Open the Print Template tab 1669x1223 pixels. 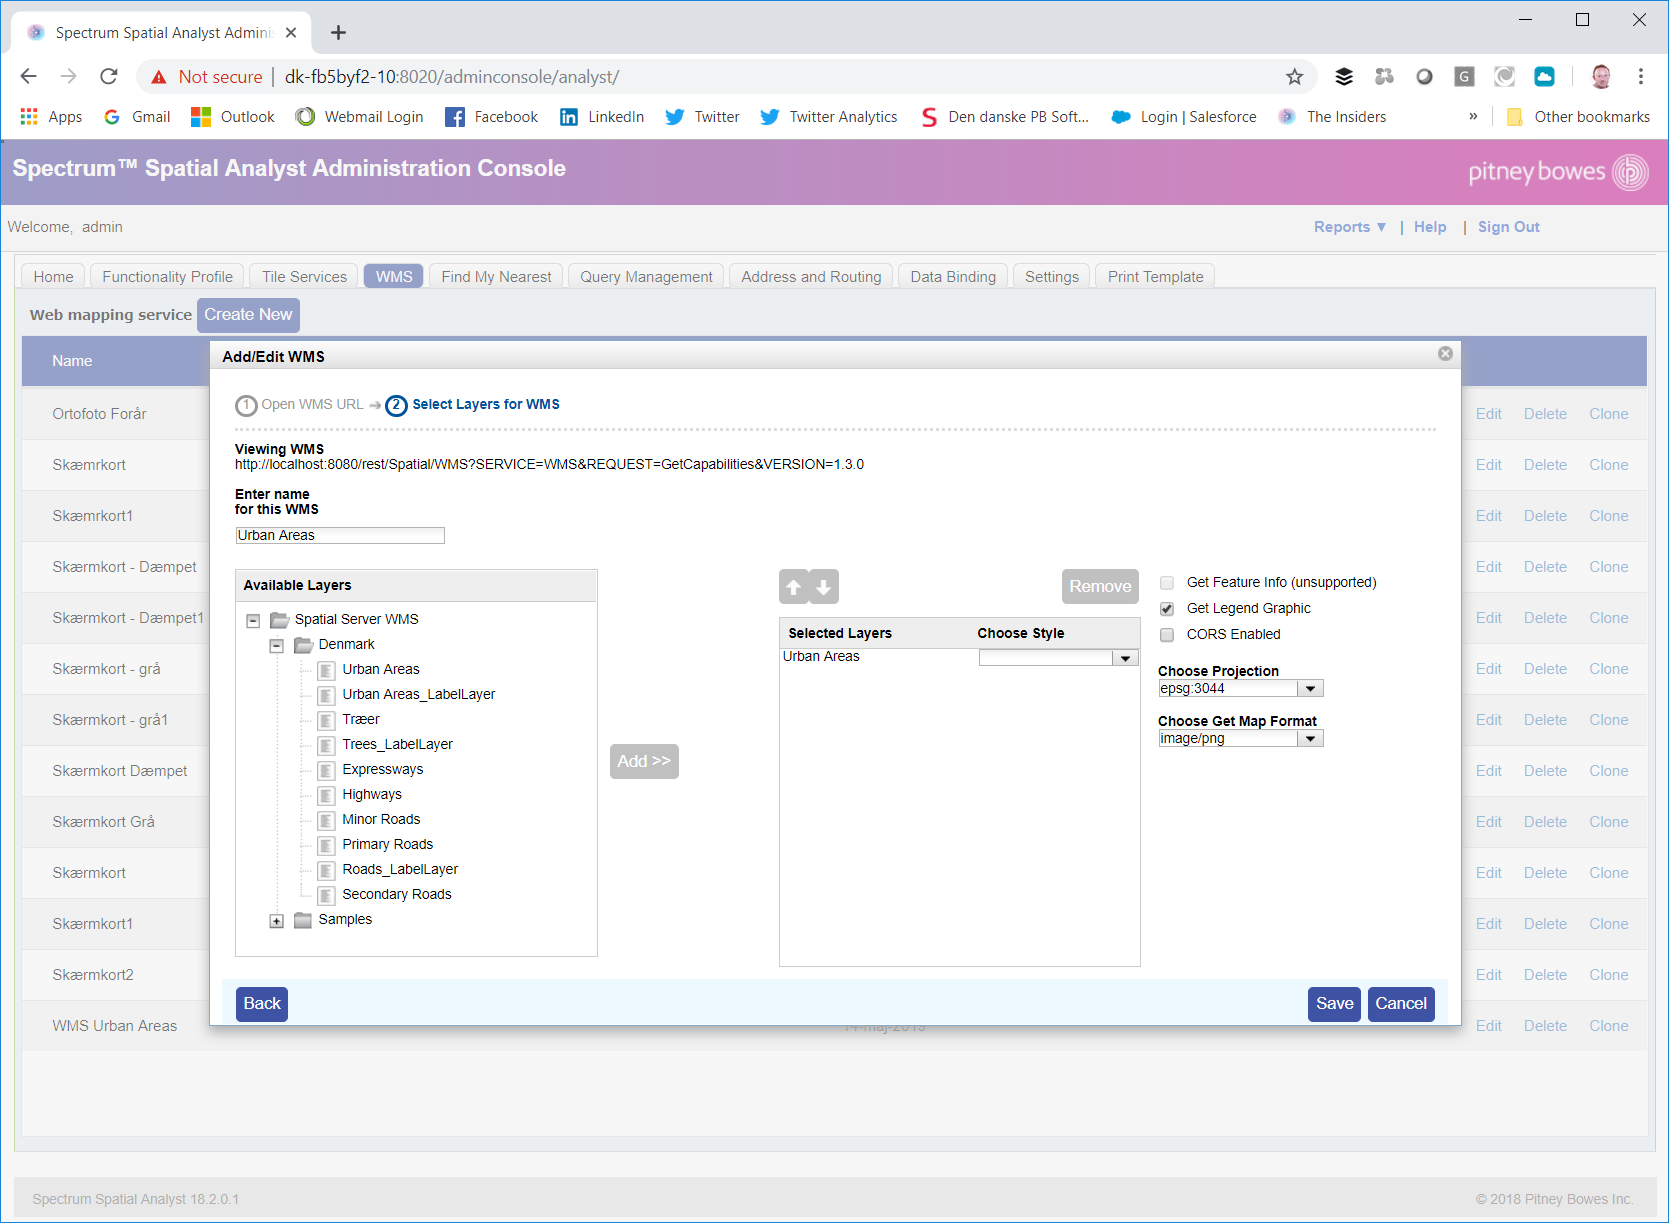pyautogui.click(x=1155, y=277)
